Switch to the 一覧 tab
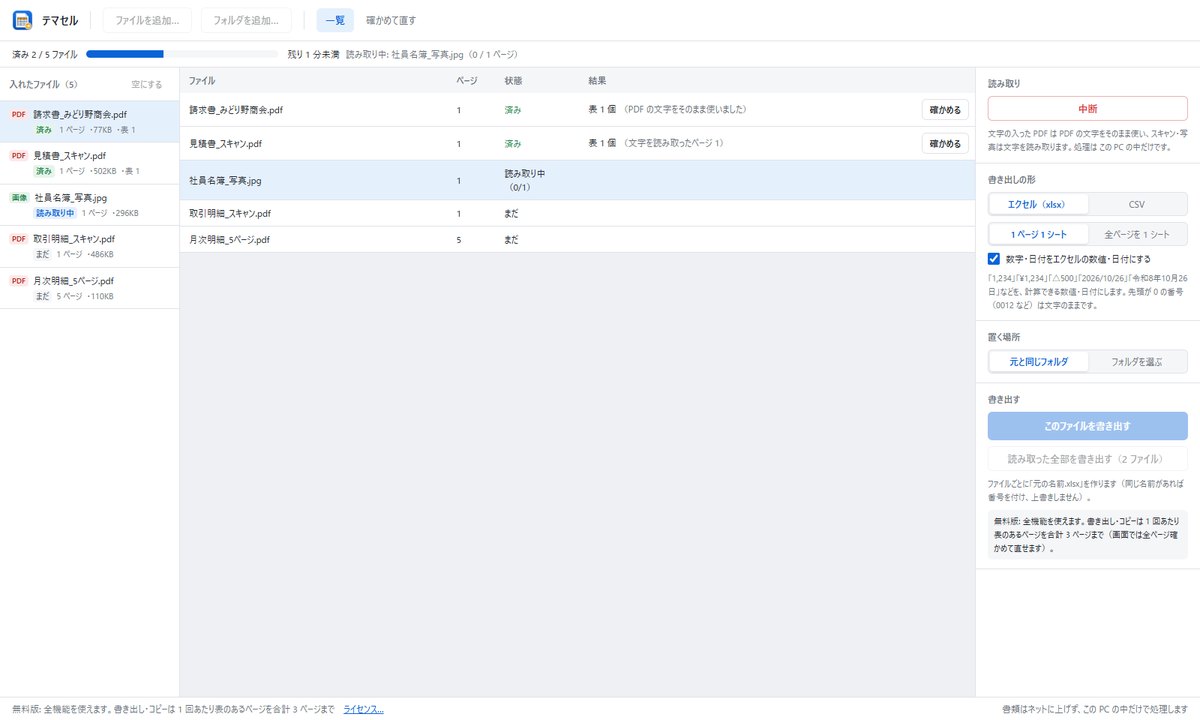1200x720 pixels. pyautogui.click(x=335, y=20)
